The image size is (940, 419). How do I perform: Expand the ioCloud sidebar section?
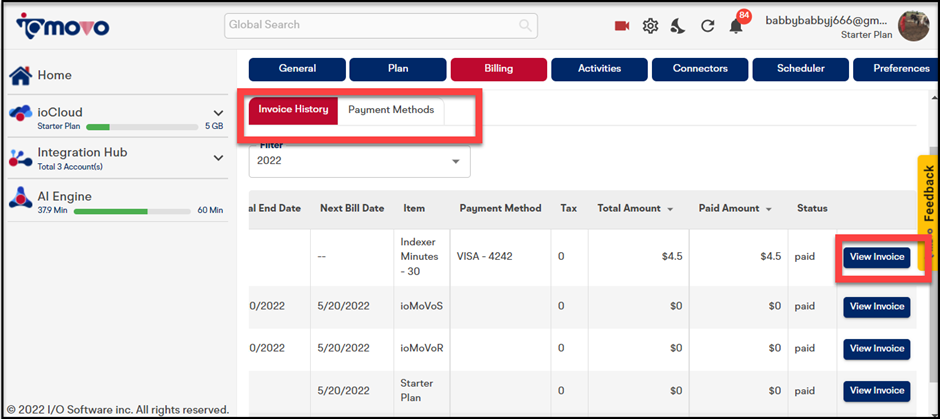[x=218, y=112]
